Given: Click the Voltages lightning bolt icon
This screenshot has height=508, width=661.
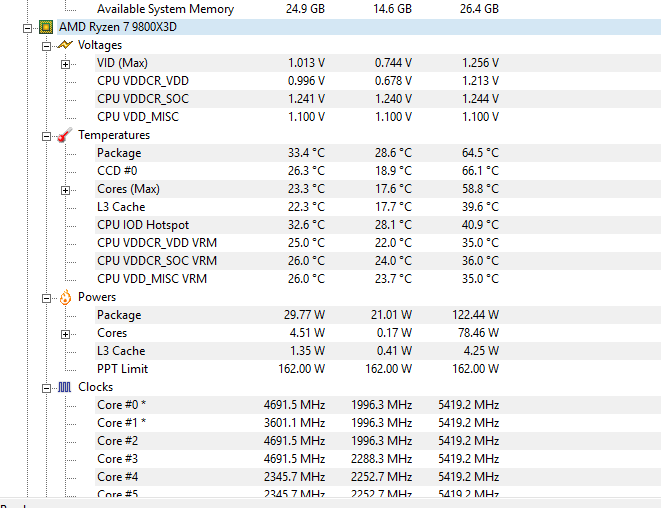Looking at the screenshot, I should 65,45.
